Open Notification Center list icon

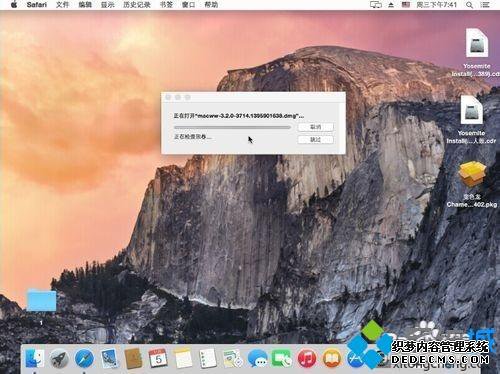click(x=485, y=5)
